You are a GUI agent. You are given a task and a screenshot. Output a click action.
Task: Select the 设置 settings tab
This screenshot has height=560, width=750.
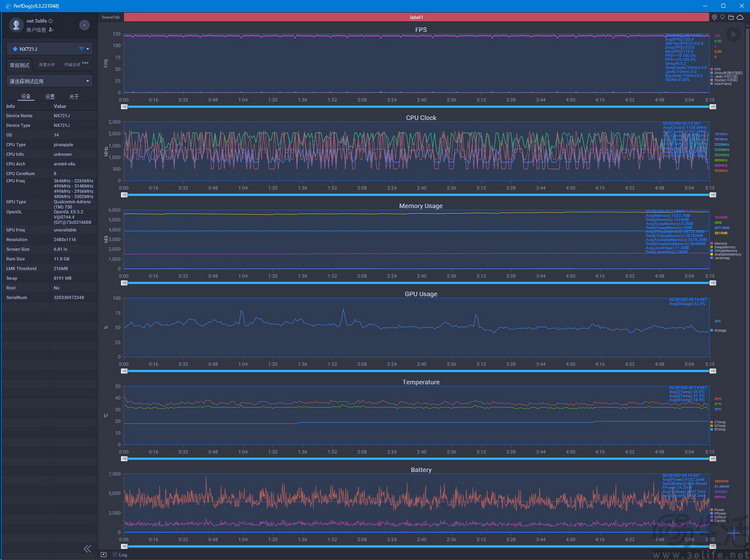(x=50, y=97)
